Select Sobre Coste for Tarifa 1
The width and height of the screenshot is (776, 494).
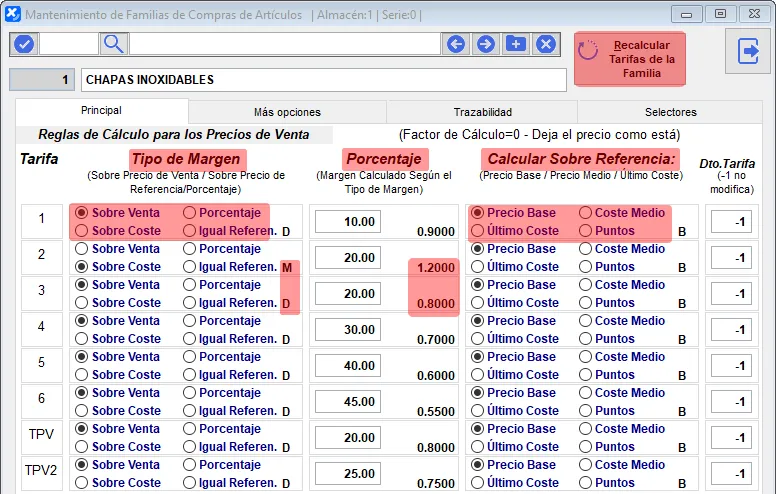(x=82, y=231)
